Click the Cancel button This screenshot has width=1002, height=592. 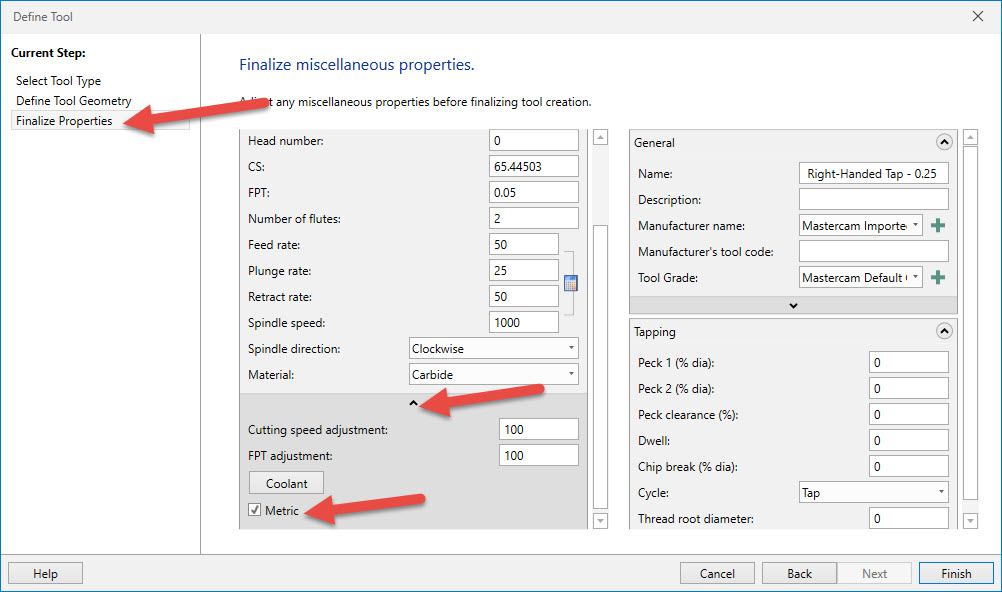(x=717, y=573)
